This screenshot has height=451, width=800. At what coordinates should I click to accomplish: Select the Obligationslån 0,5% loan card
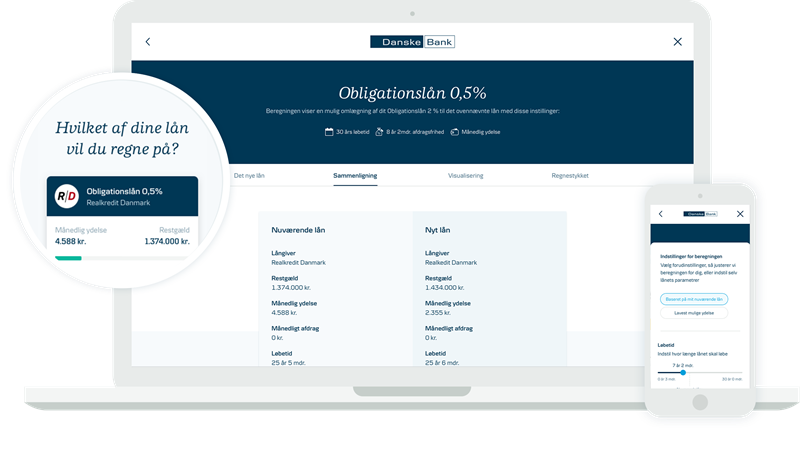tap(125, 196)
